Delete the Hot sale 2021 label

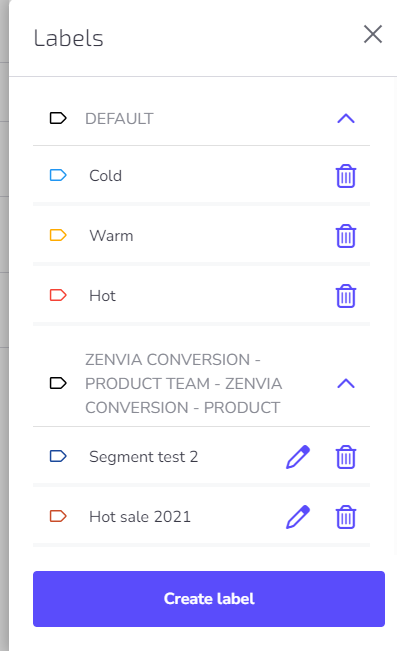coord(346,517)
